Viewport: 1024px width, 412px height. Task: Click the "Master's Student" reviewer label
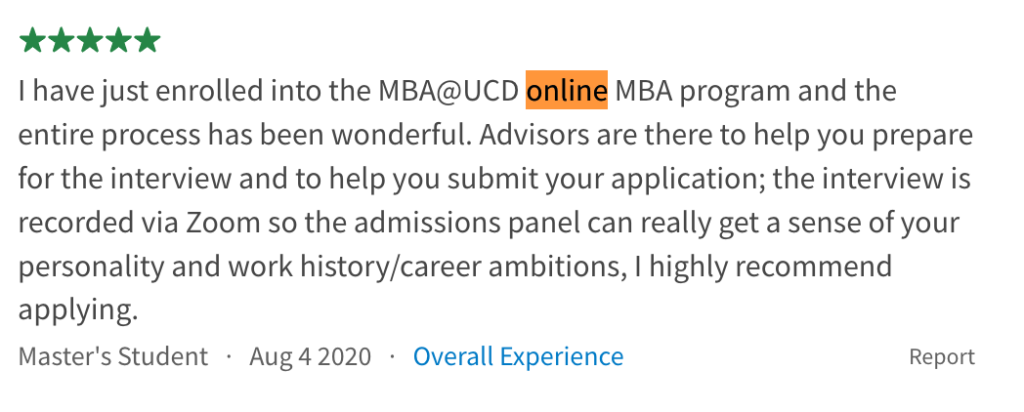coord(113,356)
